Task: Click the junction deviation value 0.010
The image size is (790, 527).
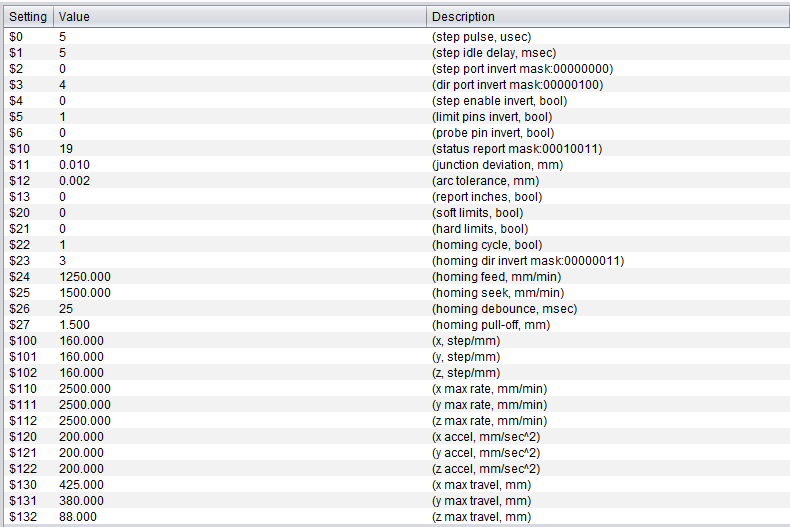Action: 75,165
